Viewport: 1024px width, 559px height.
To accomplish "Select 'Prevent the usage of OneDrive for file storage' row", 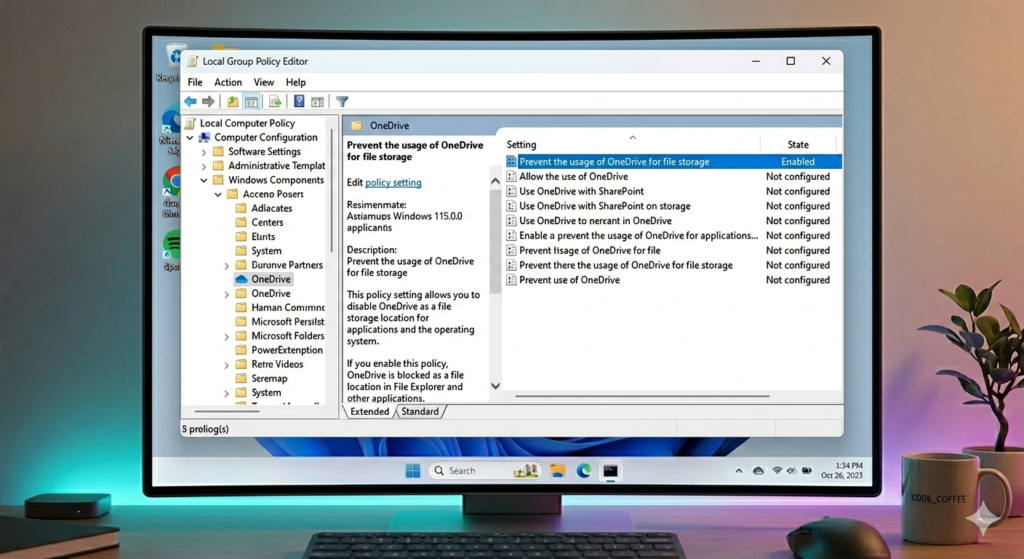I will pyautogui.click(x=673, y=161).
